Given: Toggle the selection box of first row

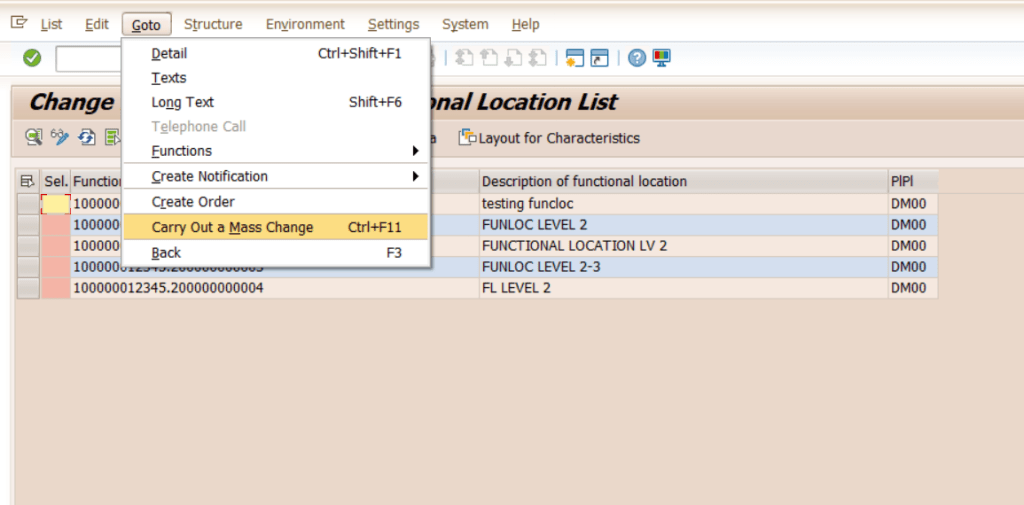Looking at the screenshot, I should coord(56,204).
